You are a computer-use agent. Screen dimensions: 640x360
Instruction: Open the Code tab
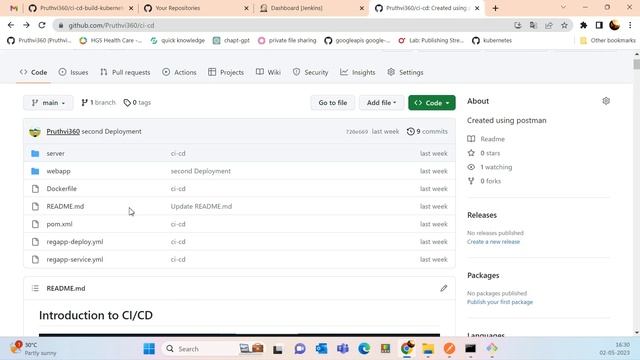[33, 72]
